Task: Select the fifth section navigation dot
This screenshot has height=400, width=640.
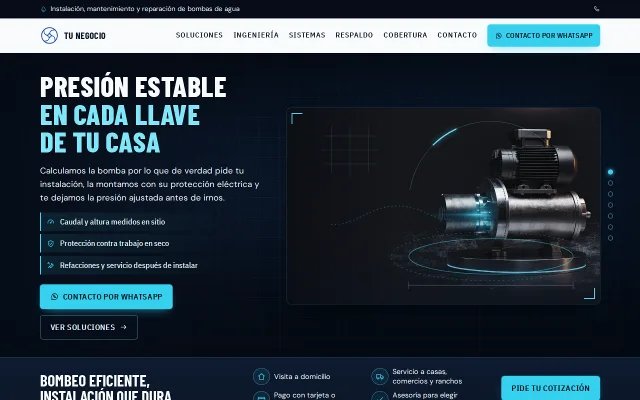Action: pos(611,216)
